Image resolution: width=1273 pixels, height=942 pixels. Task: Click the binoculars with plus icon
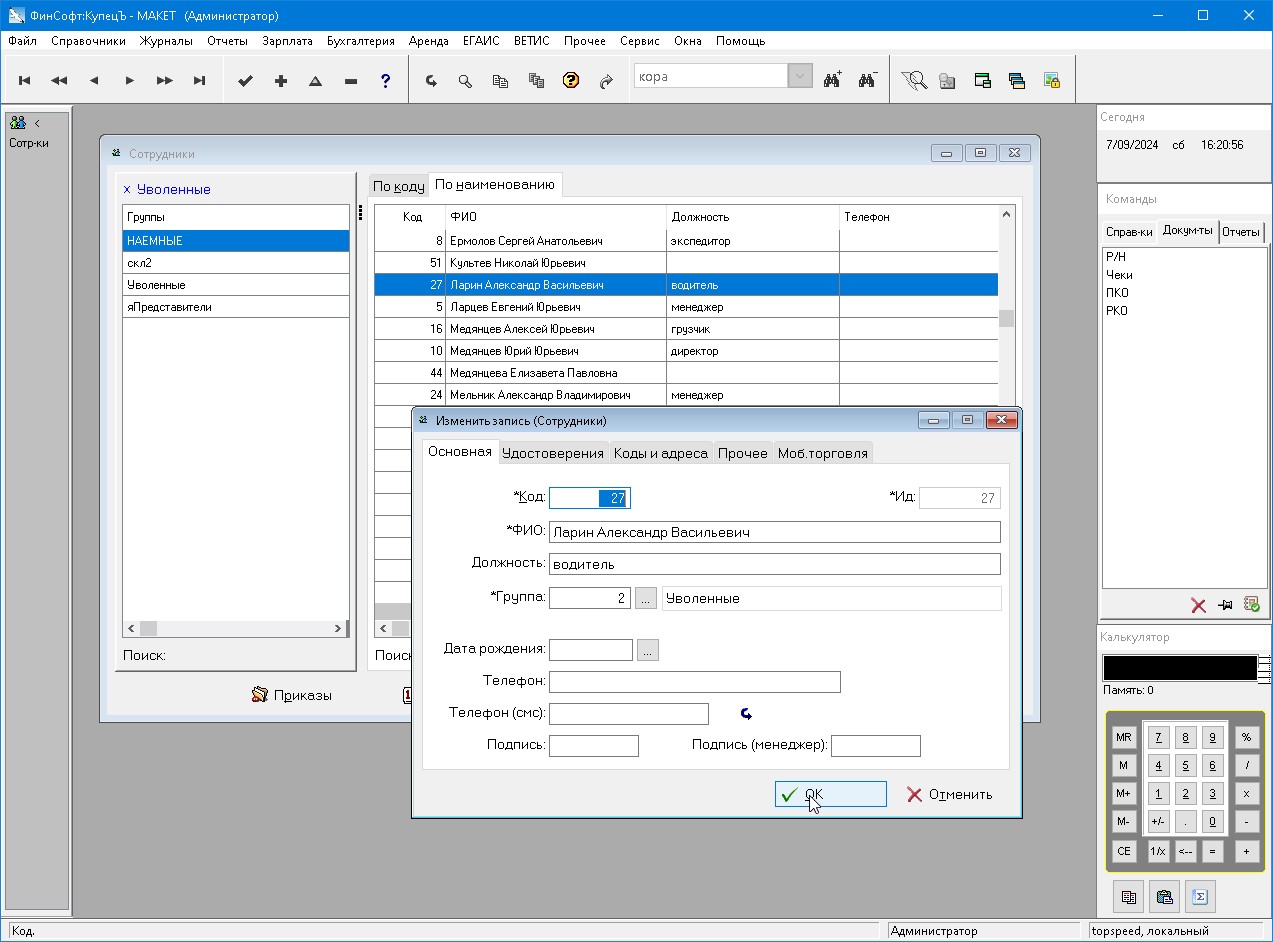(832, 81)
